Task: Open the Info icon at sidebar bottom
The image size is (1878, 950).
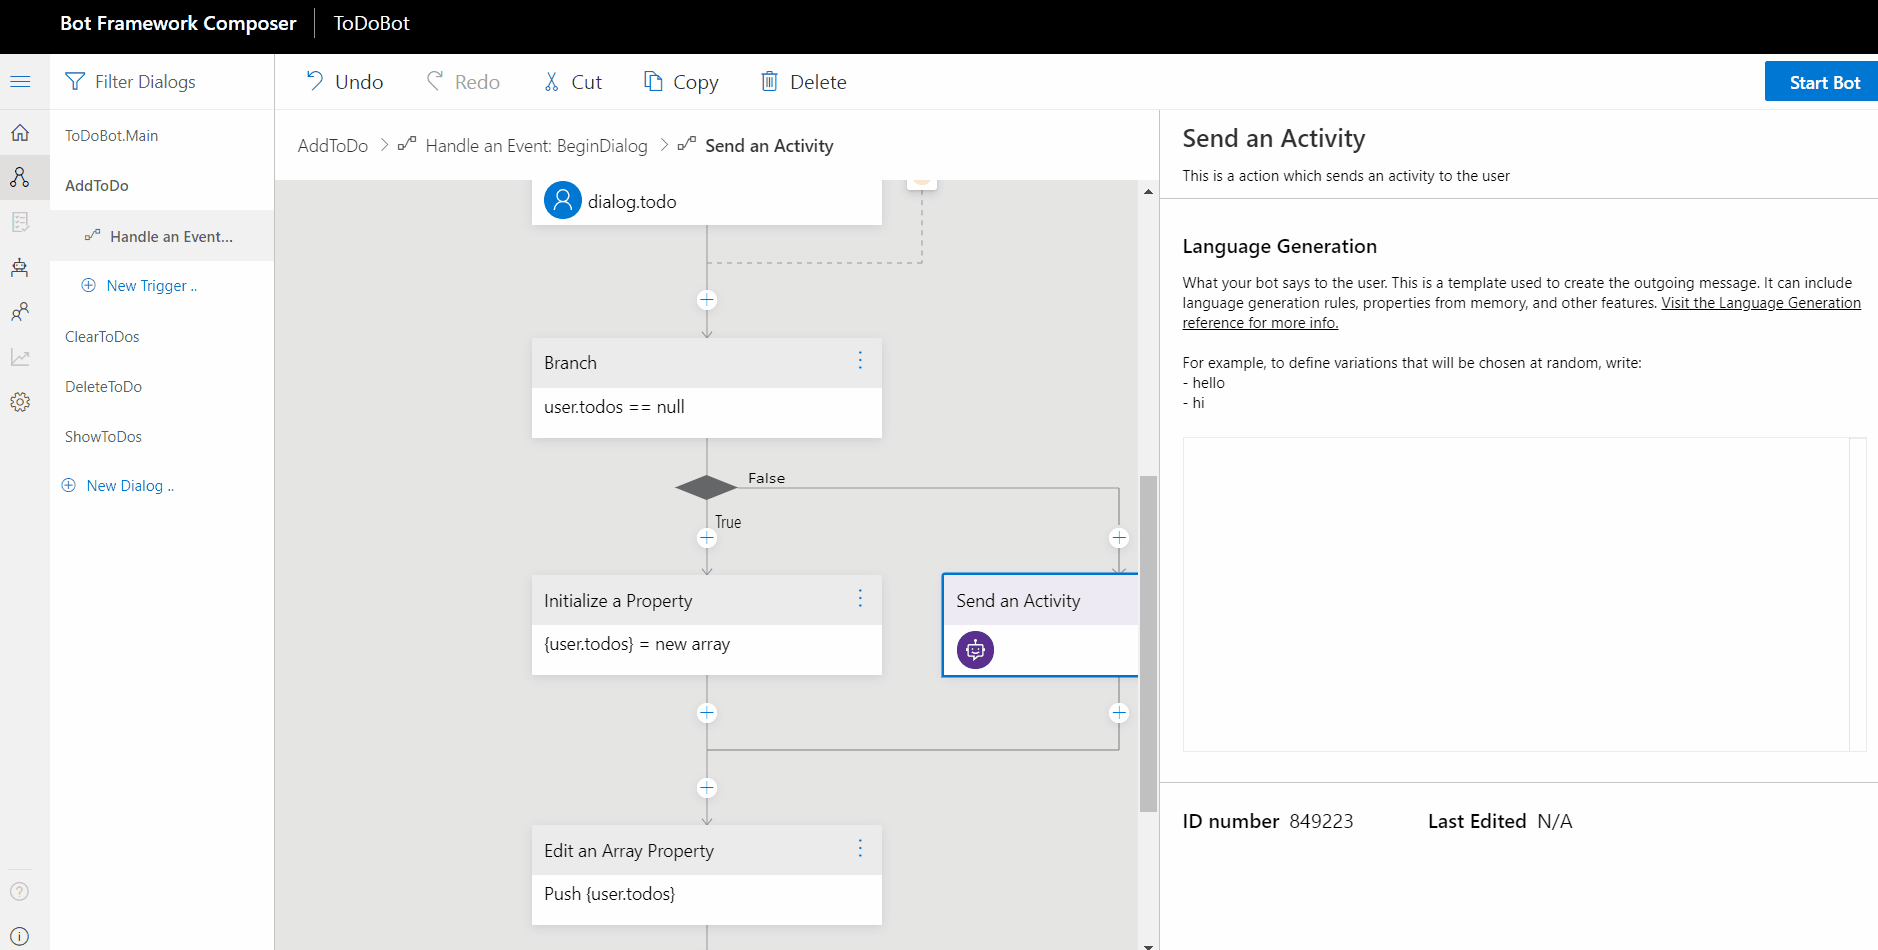Action: coord(20,937)
